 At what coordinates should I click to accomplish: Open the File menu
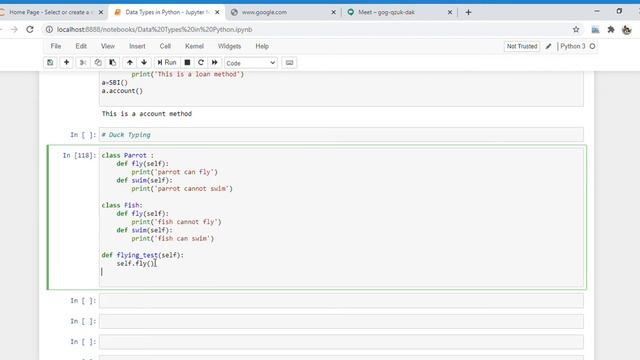point(56,46)
